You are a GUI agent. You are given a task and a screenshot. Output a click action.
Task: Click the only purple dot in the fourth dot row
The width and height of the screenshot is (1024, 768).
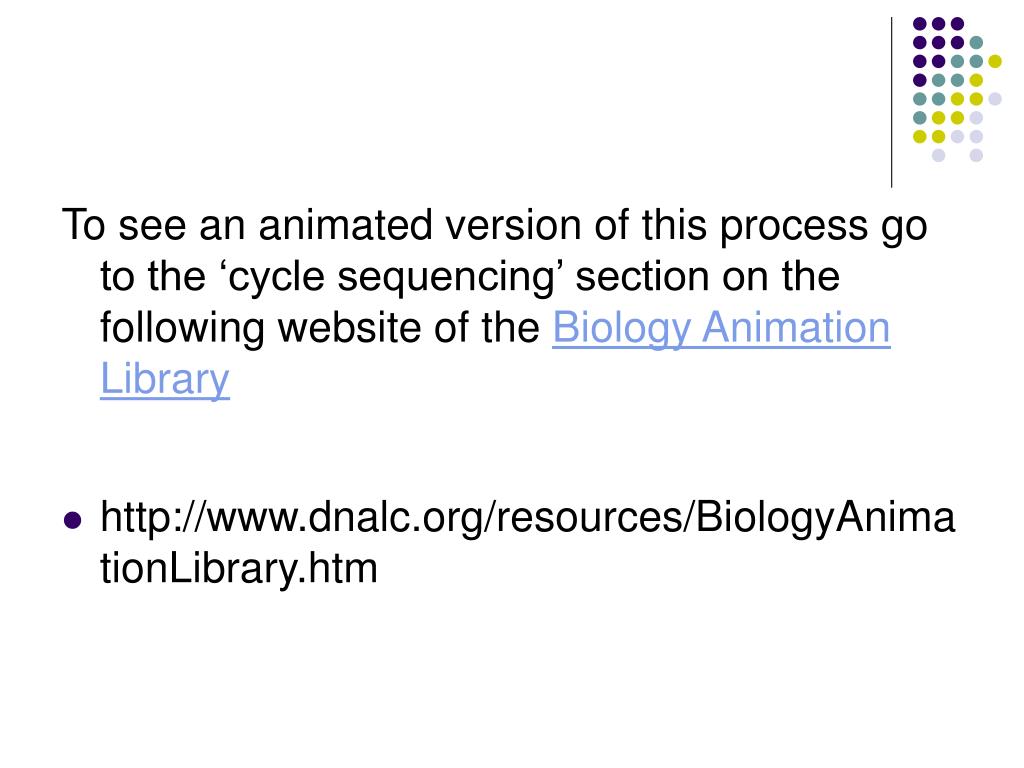920,80
